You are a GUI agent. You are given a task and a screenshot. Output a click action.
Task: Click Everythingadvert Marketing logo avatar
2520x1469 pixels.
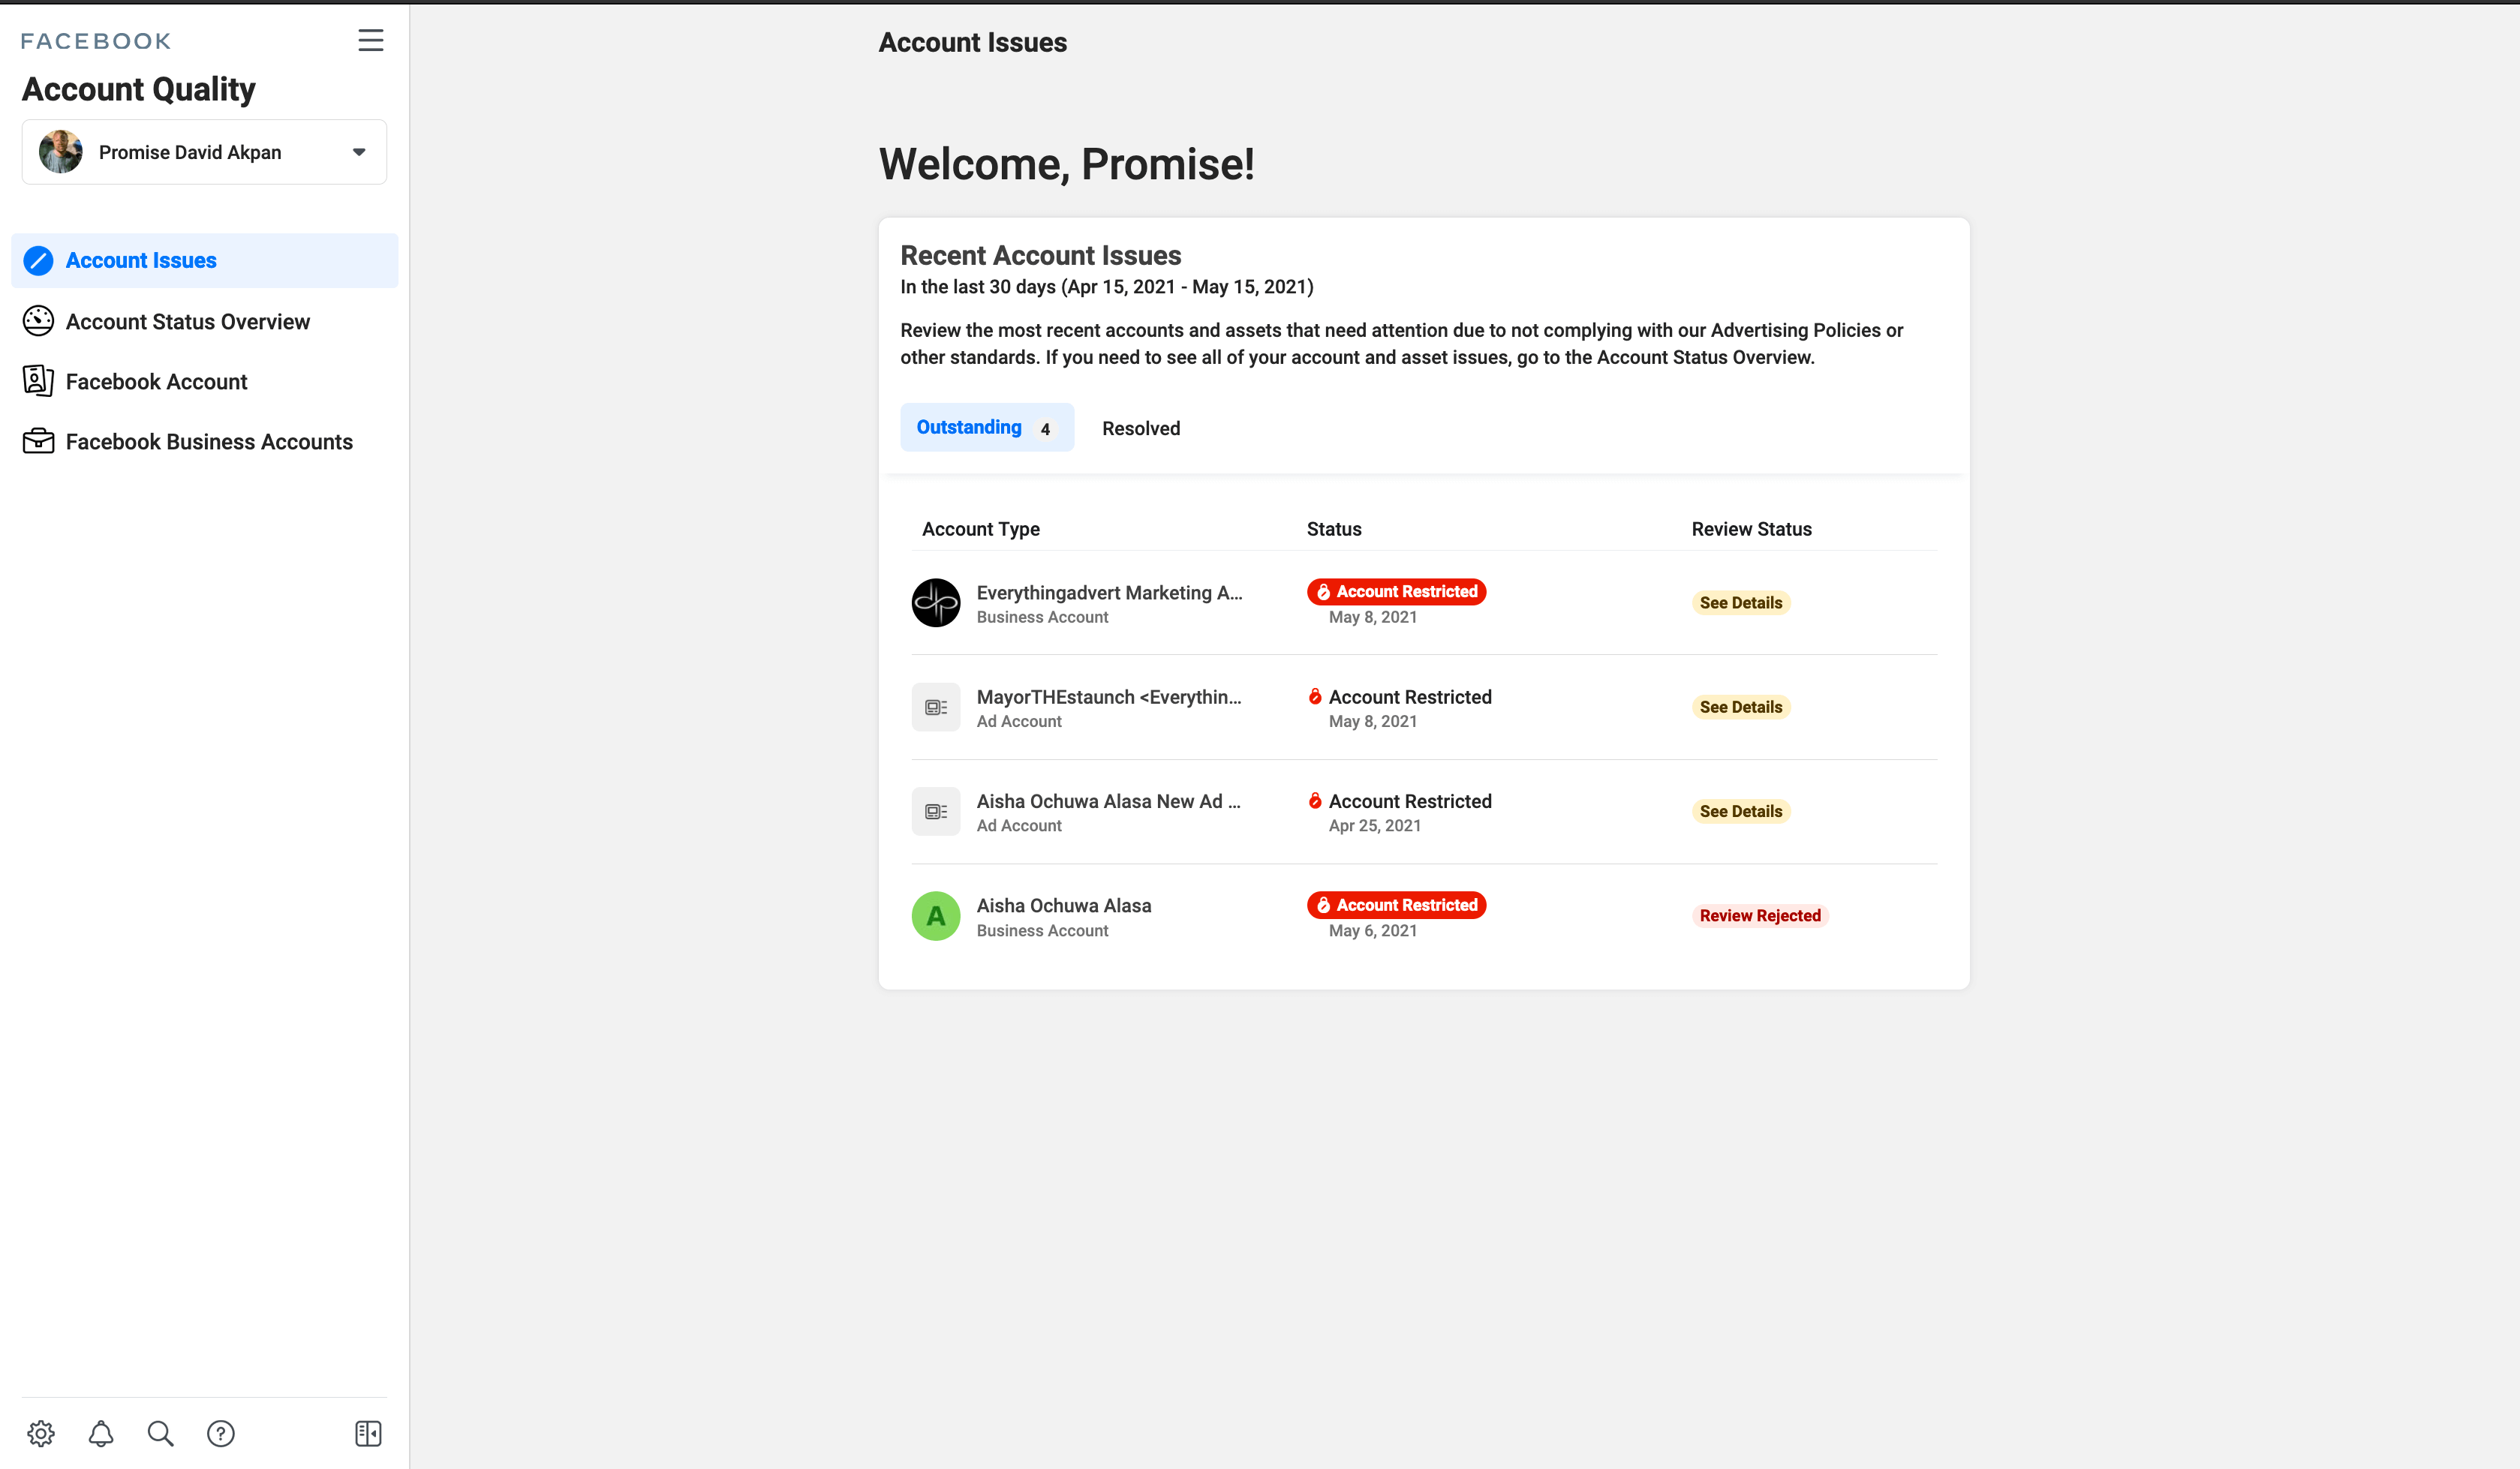[x=936, y=603]
